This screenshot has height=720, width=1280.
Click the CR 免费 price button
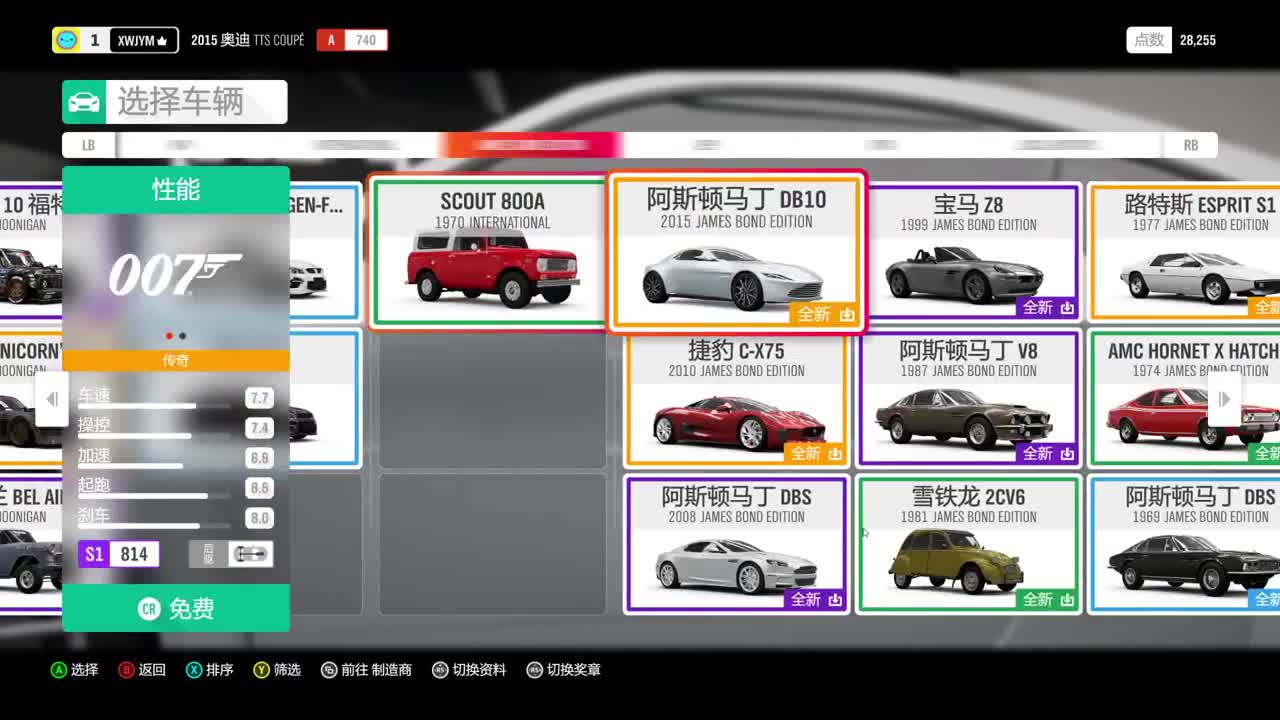coord(176,608)
